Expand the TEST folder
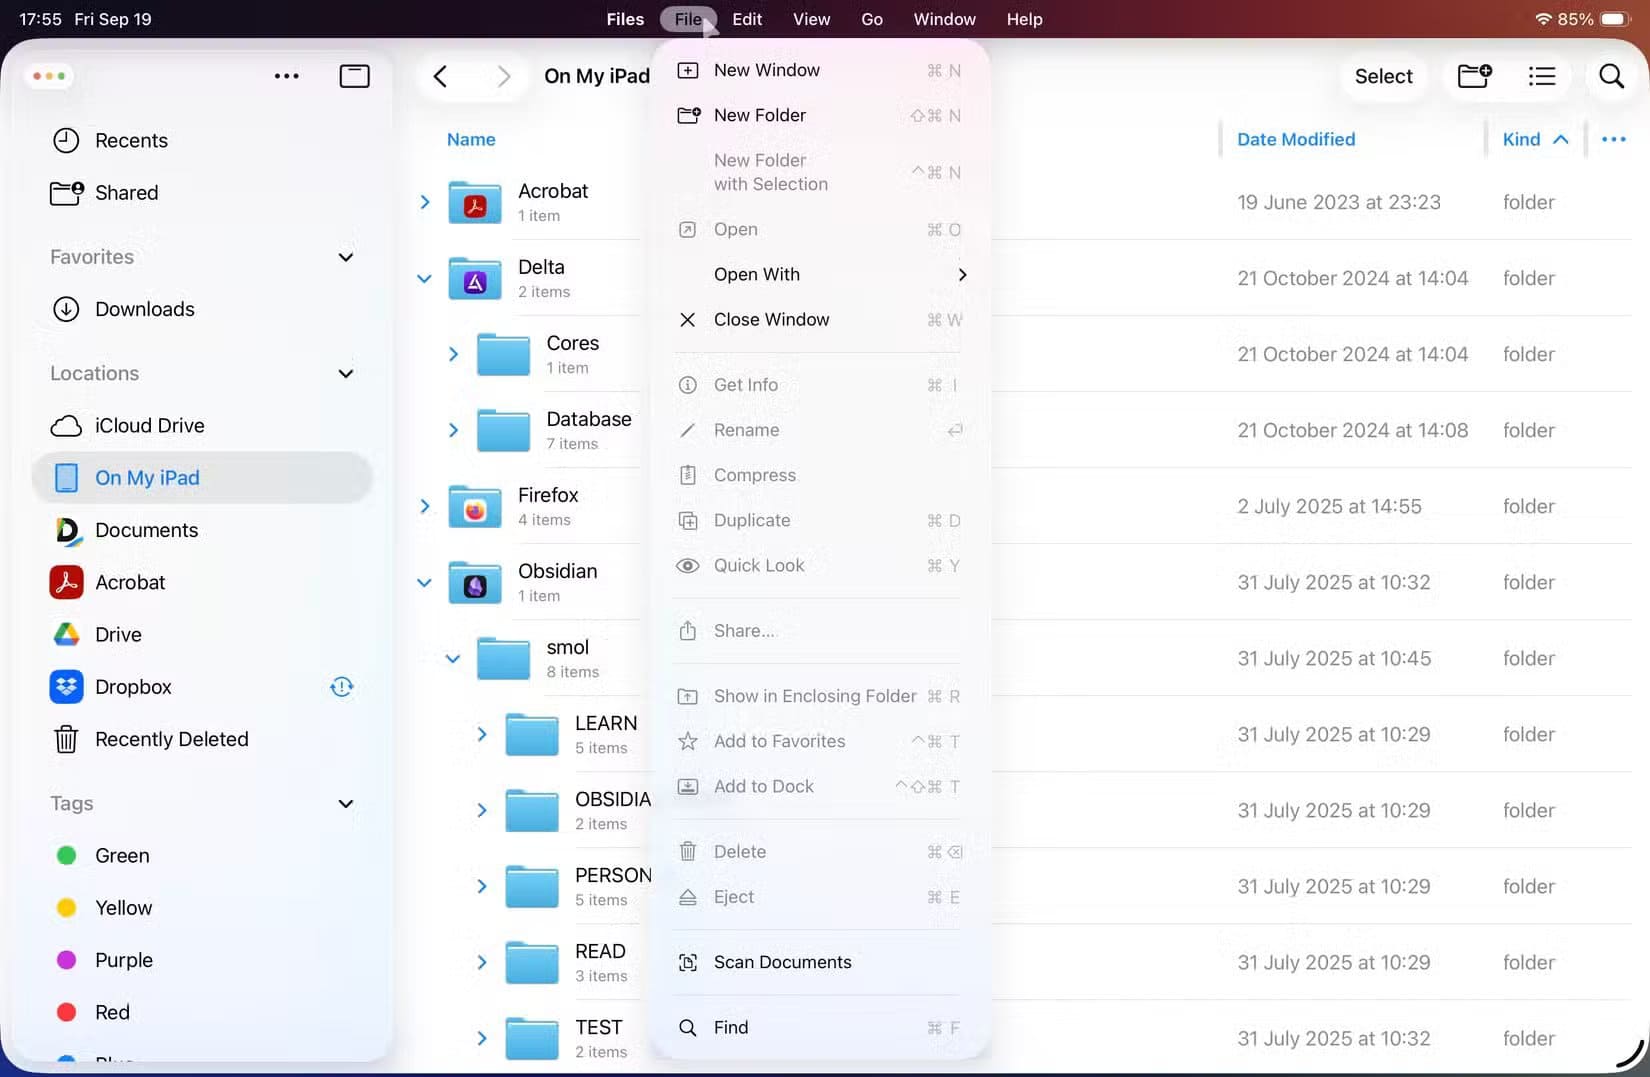 [482, 1038]
